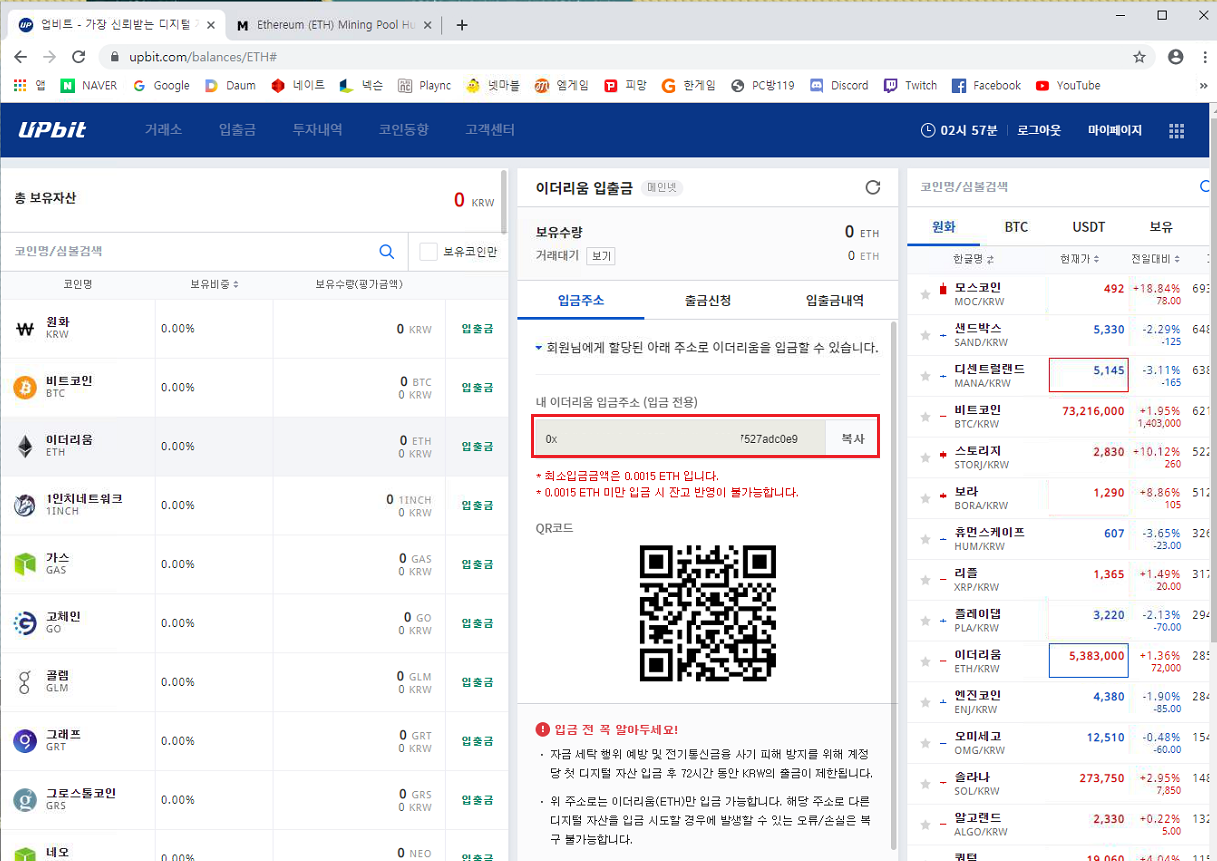Click the Upbit logo in header
This screenshot has height=861, width=1217.
pyautogui.click(x=52, y=130)
